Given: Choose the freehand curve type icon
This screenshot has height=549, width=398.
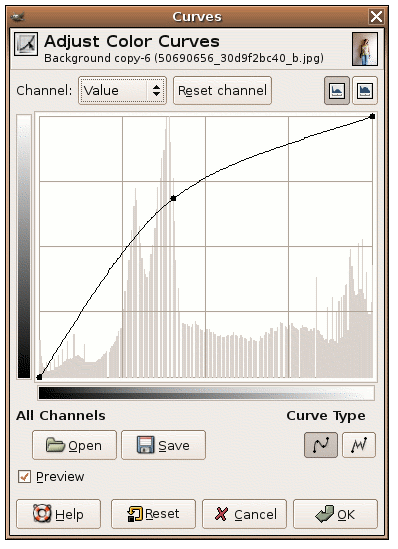Looking at the screenshot, I should coord(359,445).
